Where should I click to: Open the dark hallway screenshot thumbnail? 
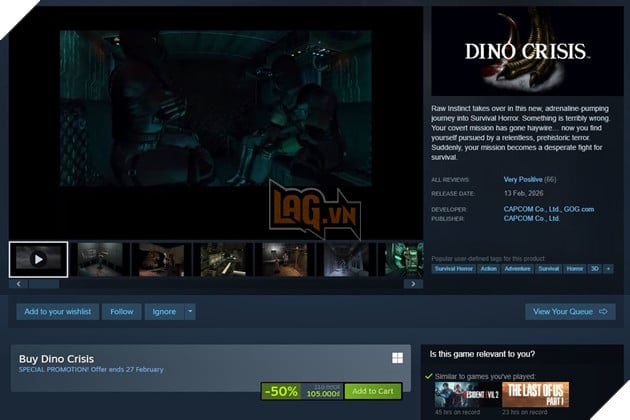pyautogui.click(x=347, y=259)
